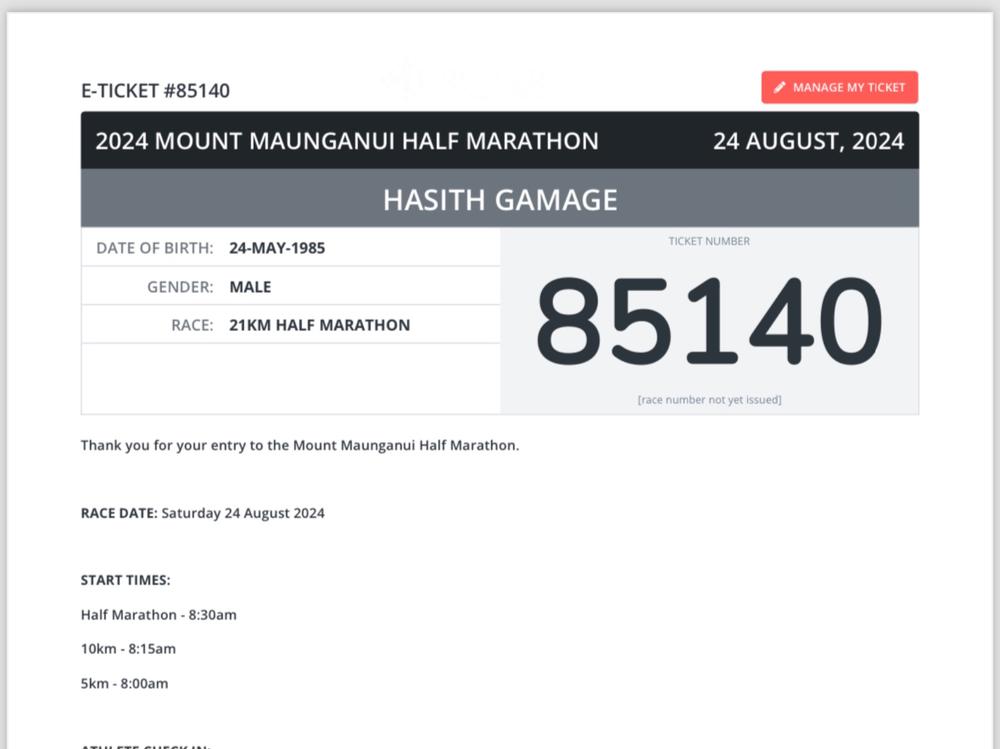The width and height of the screenshot is (1000, 749).
Task: Click the pencil icon on Manage button
Action: point(780,88)
